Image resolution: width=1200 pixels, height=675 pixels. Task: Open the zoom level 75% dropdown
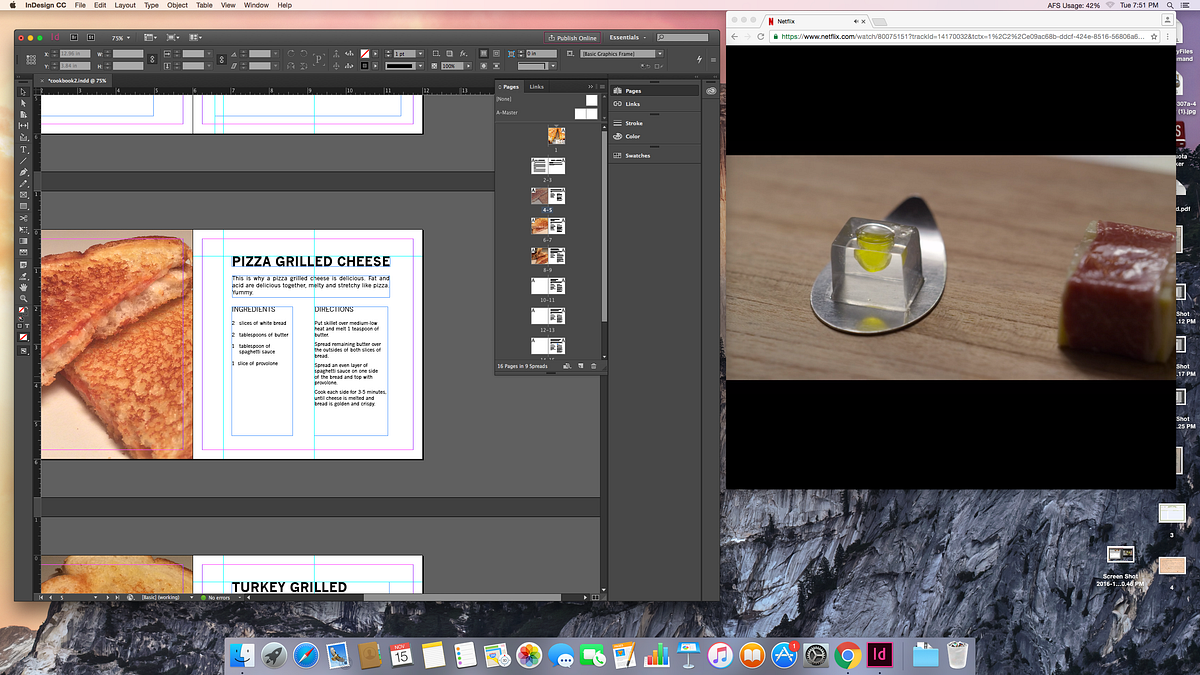click(x=120, y=38)
